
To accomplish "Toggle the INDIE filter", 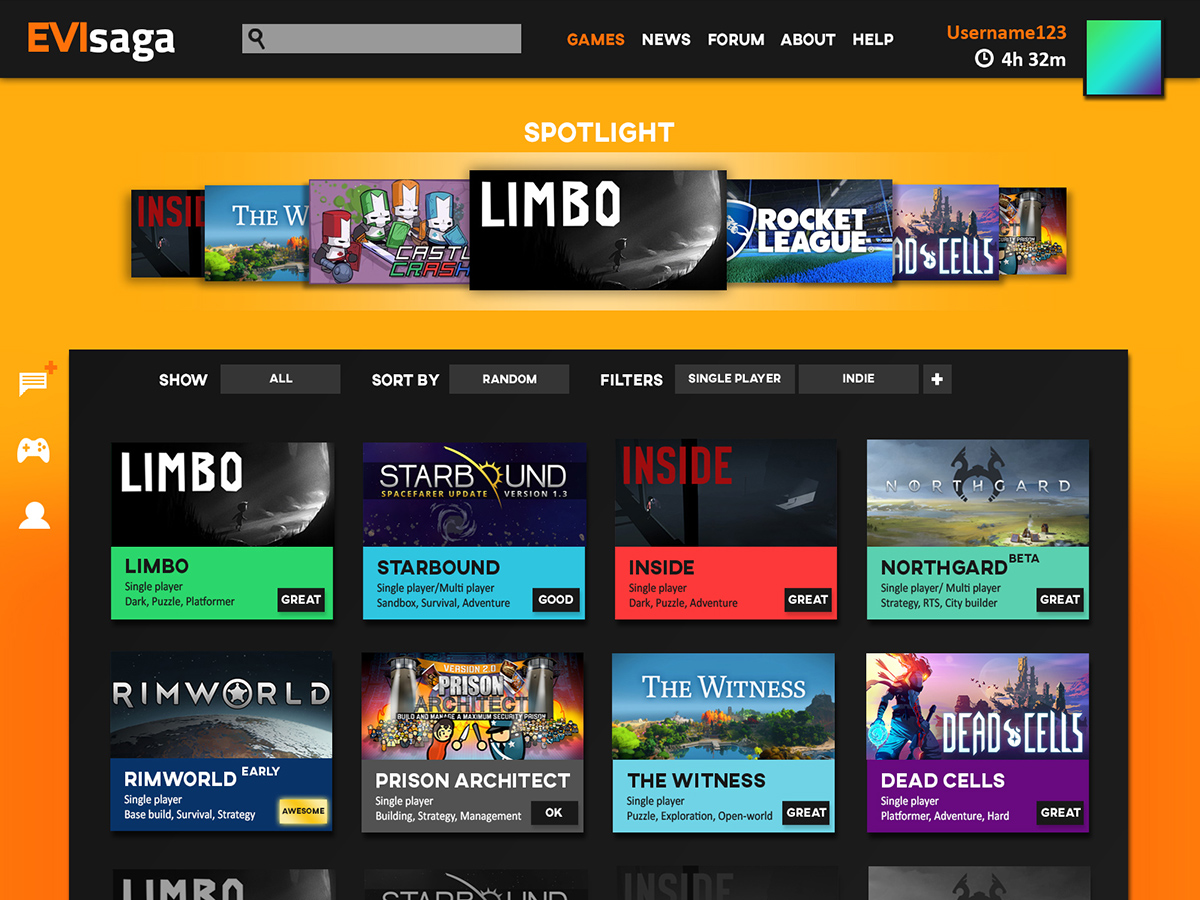I will tap(858, 379).
